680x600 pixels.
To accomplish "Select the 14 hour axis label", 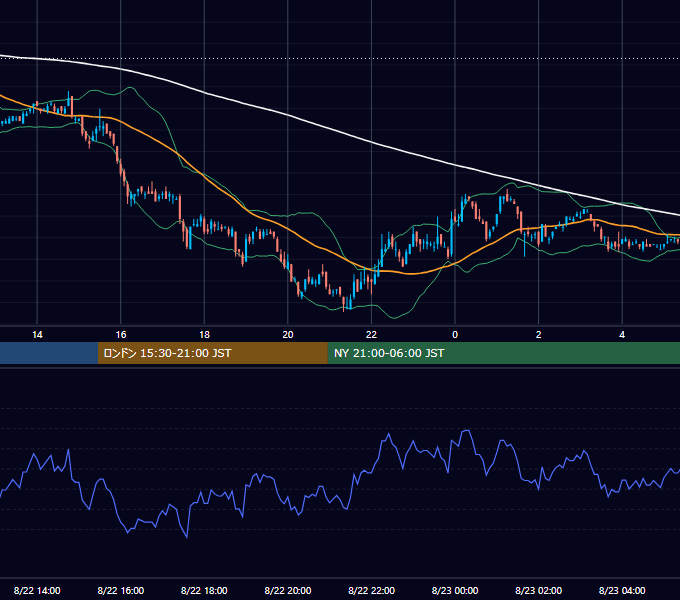I will tap(37, 335).
